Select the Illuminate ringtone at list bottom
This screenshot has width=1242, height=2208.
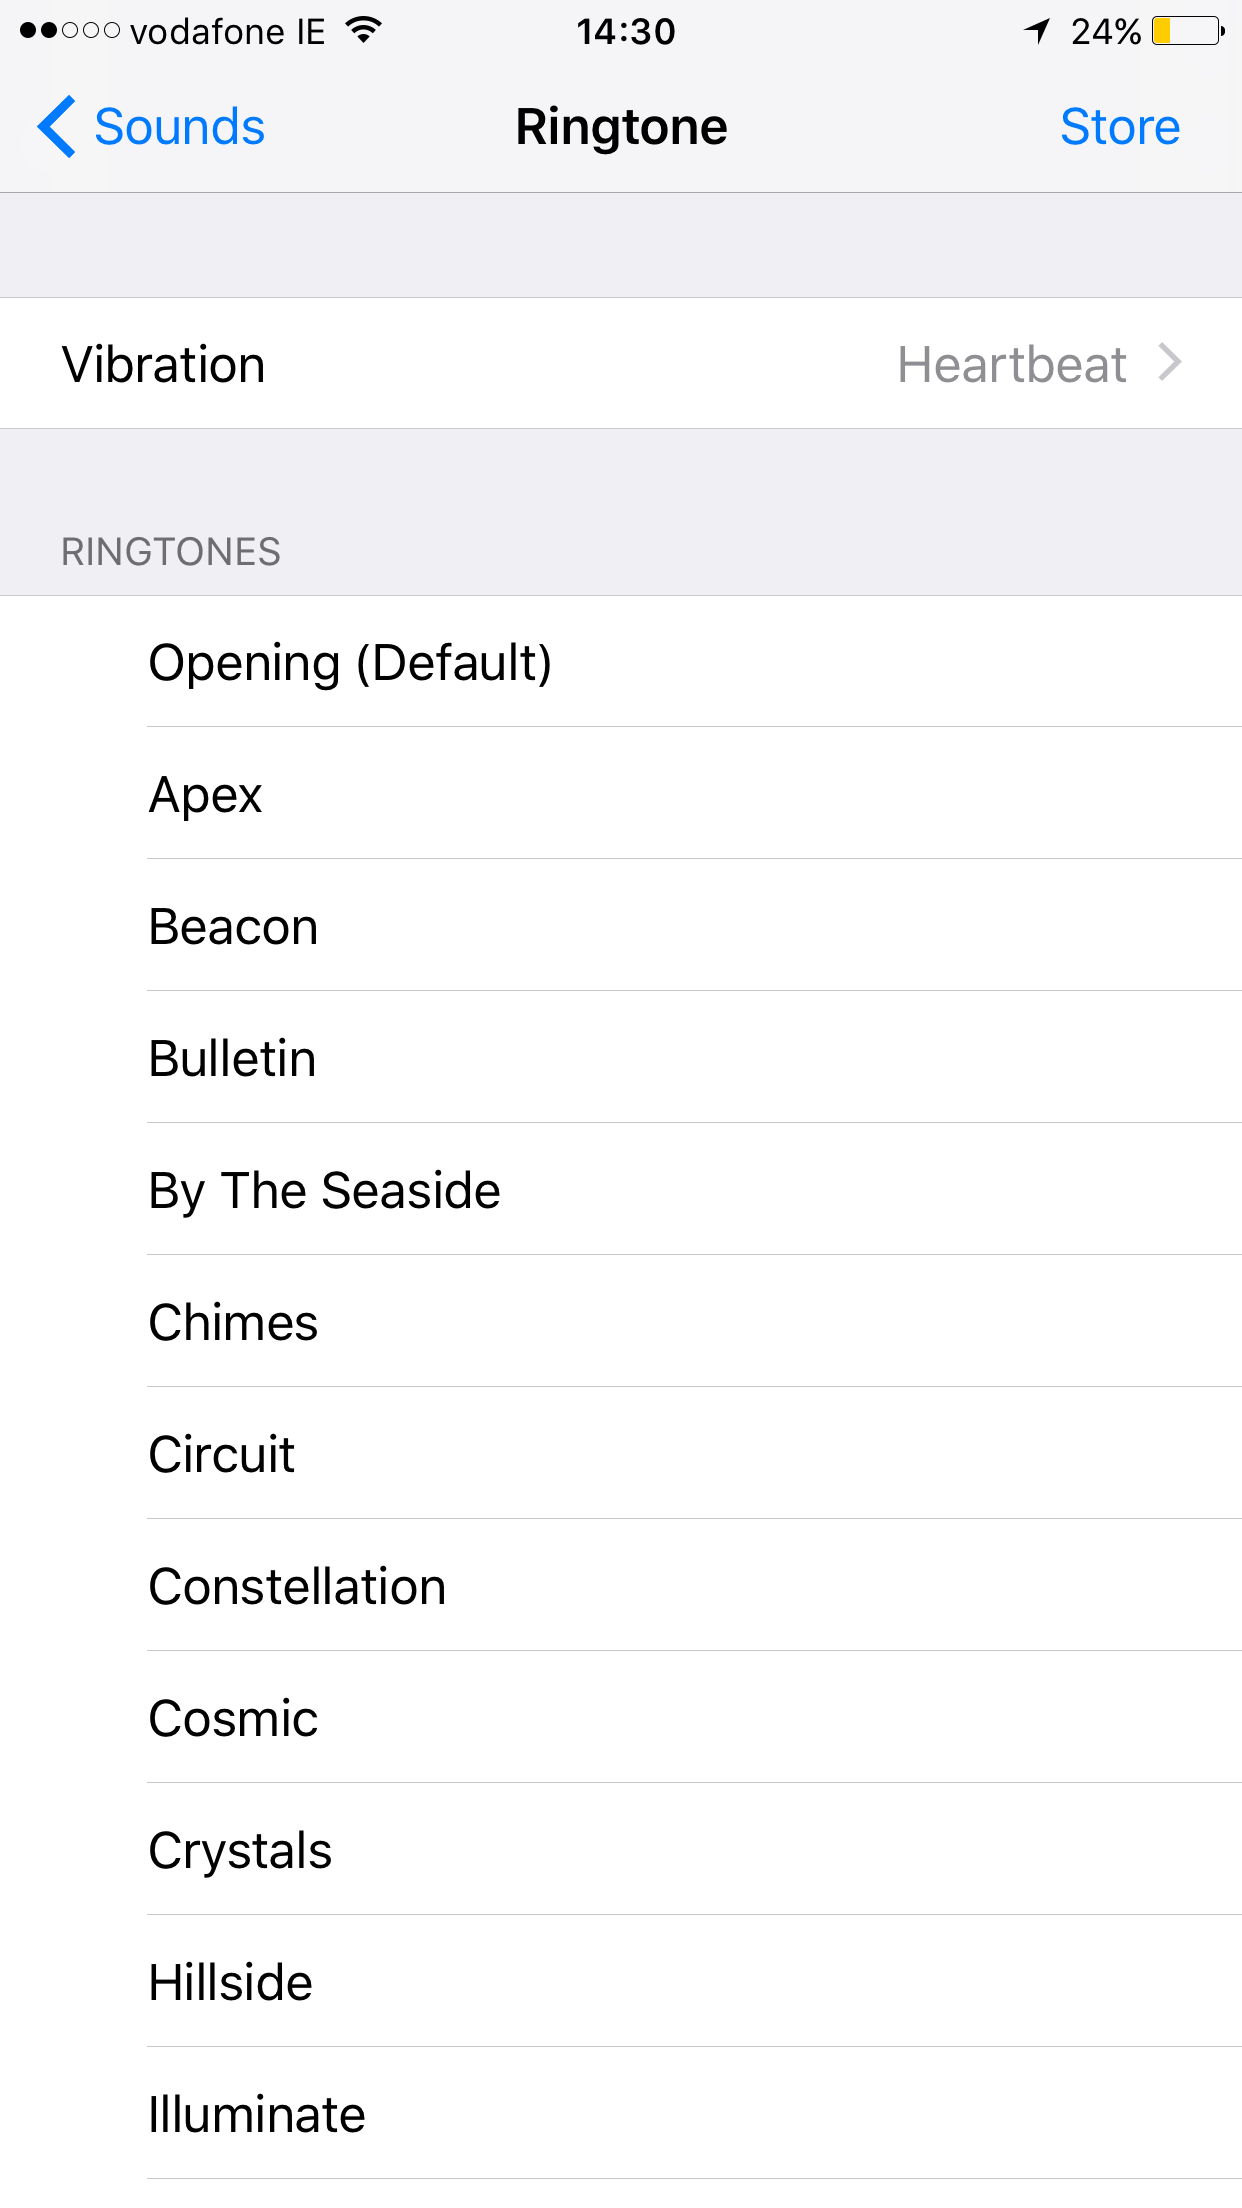(257, 2113)
